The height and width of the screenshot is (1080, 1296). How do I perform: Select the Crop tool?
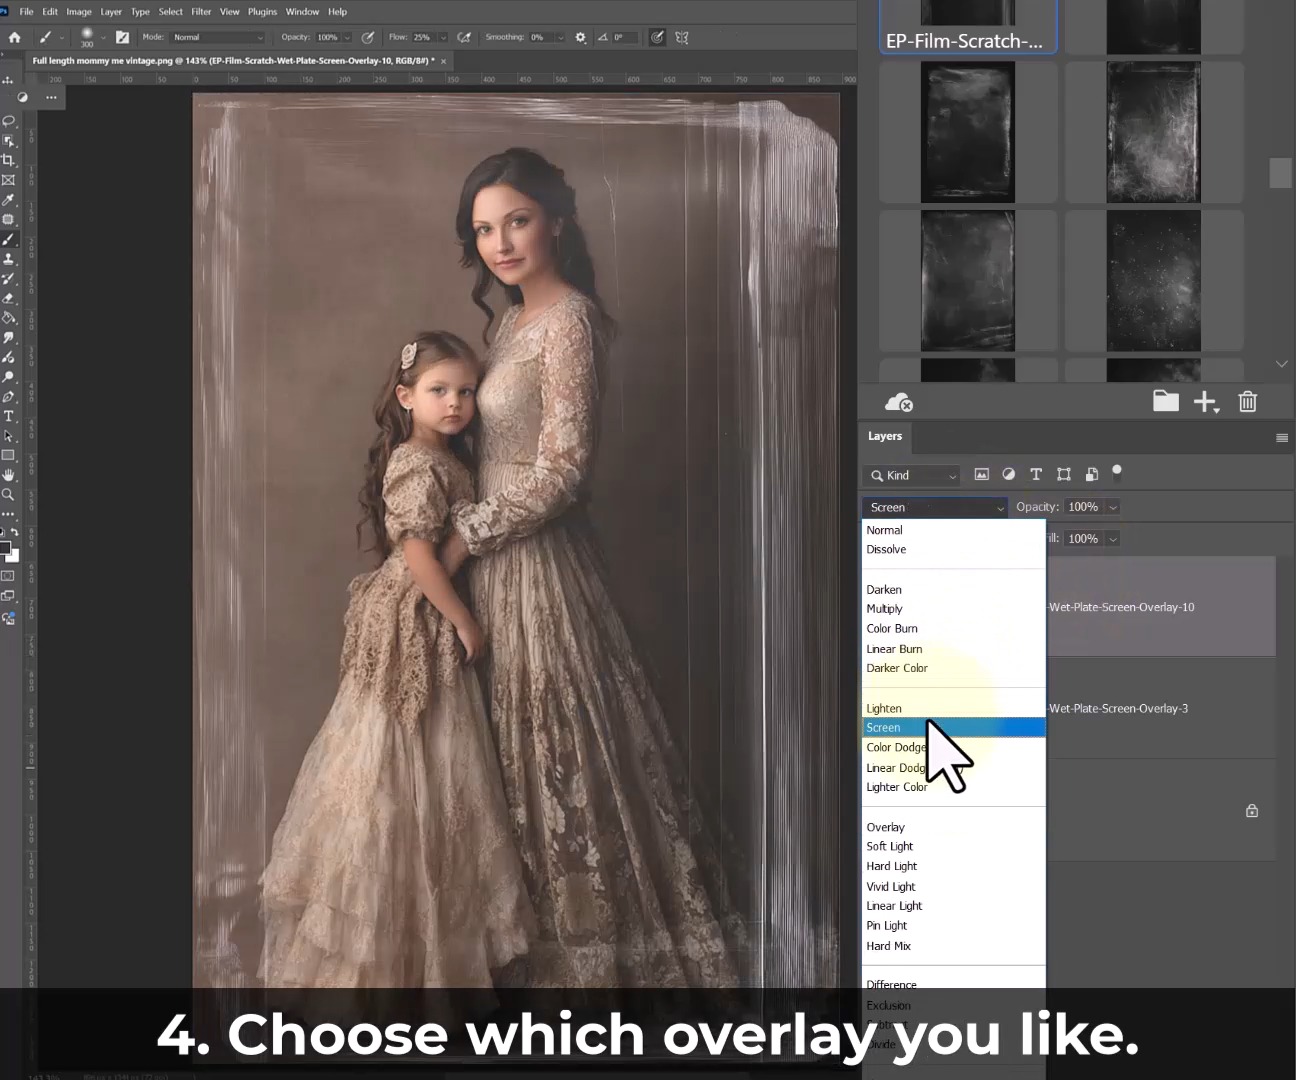pos(9,160)
